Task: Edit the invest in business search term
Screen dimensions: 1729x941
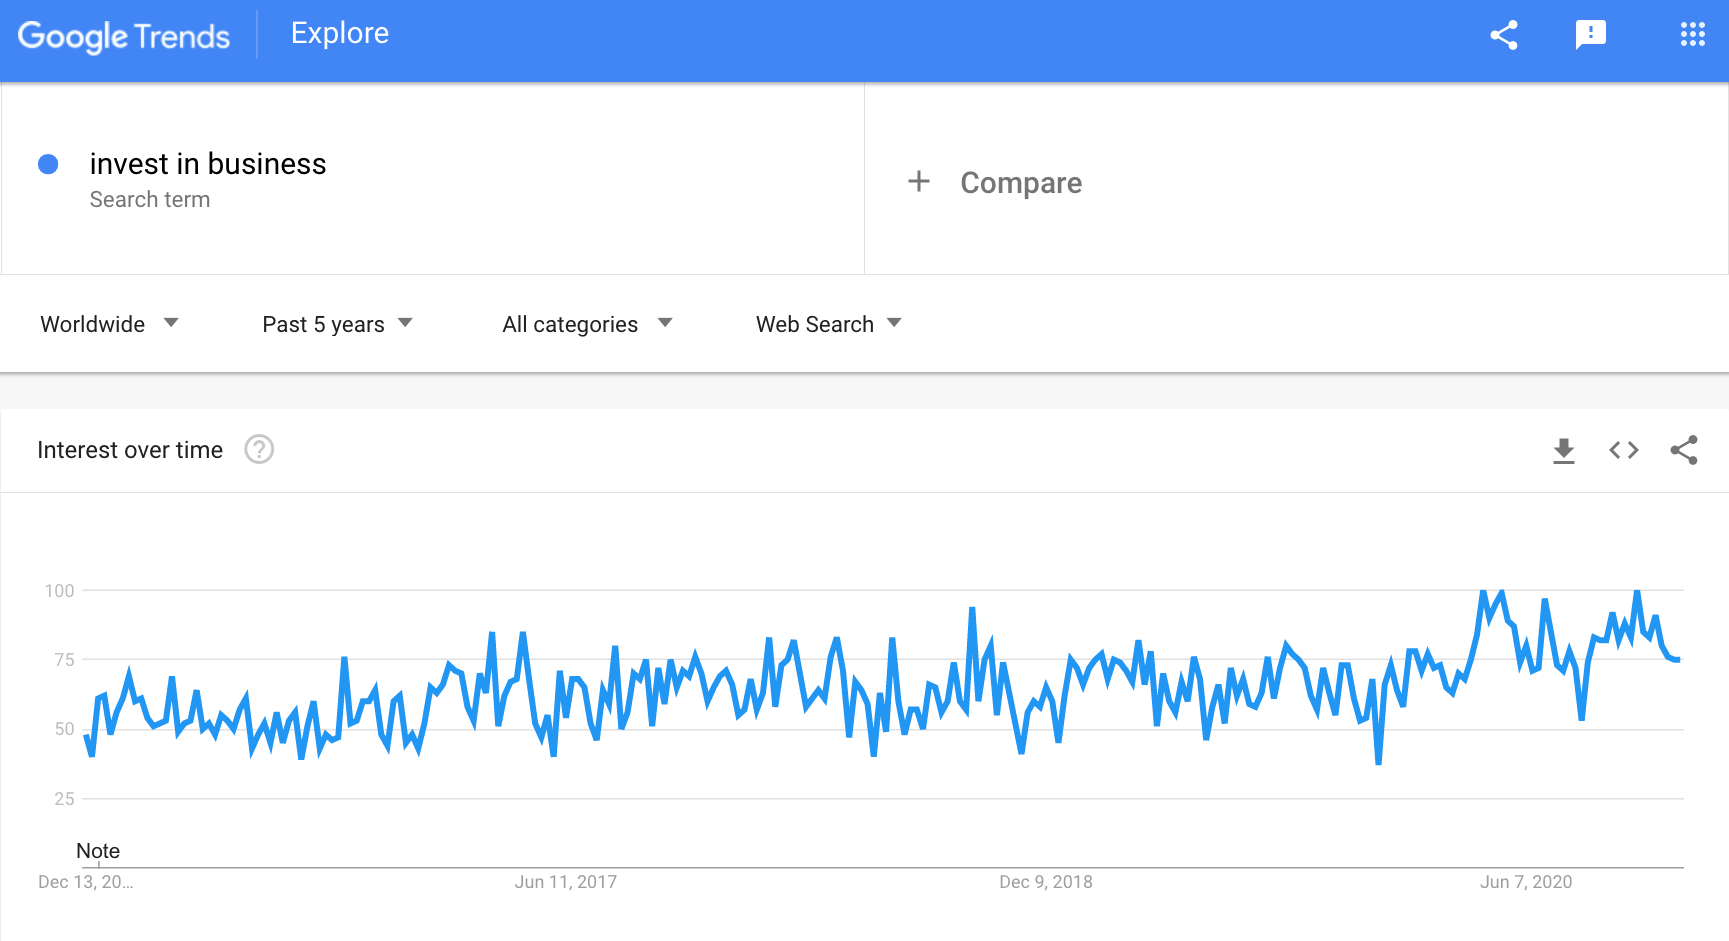Action: point(208,164)
